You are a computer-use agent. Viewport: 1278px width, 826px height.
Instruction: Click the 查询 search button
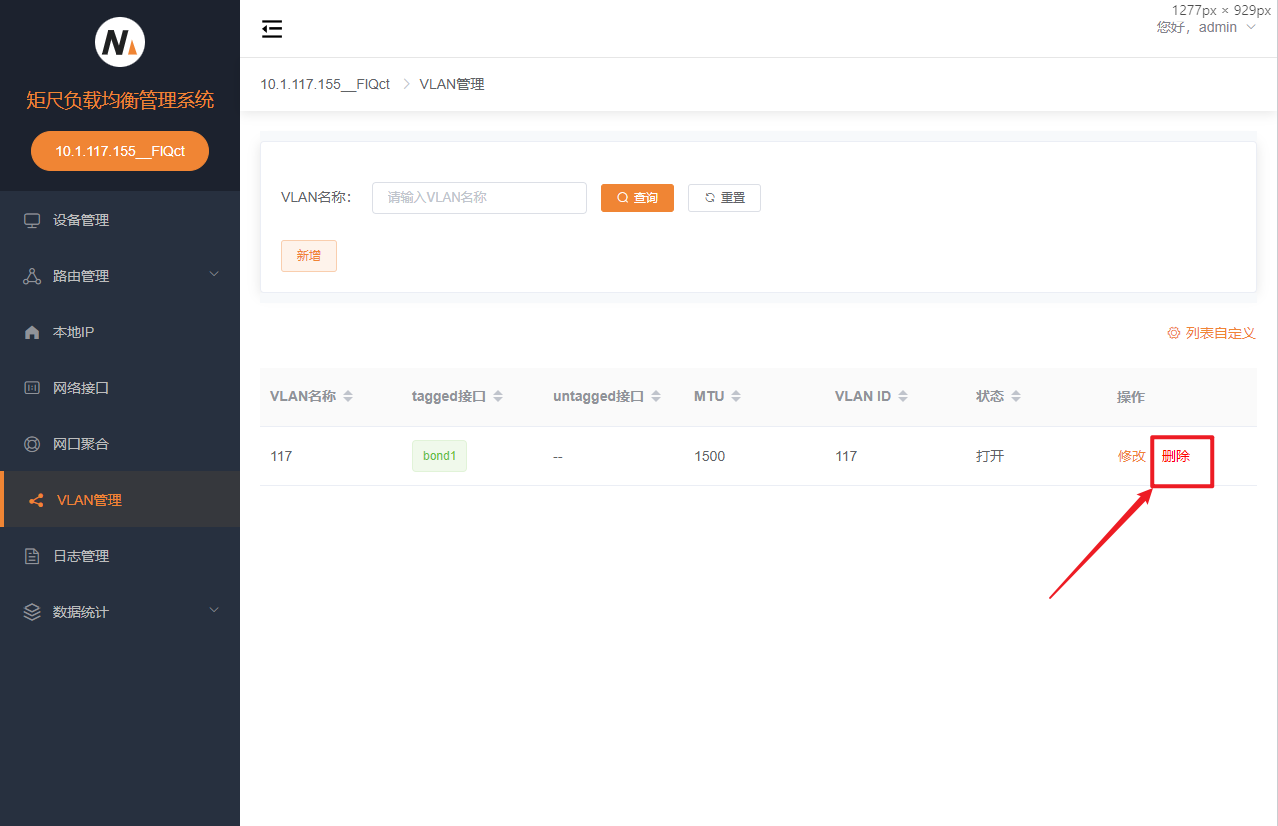pos(637,197)
